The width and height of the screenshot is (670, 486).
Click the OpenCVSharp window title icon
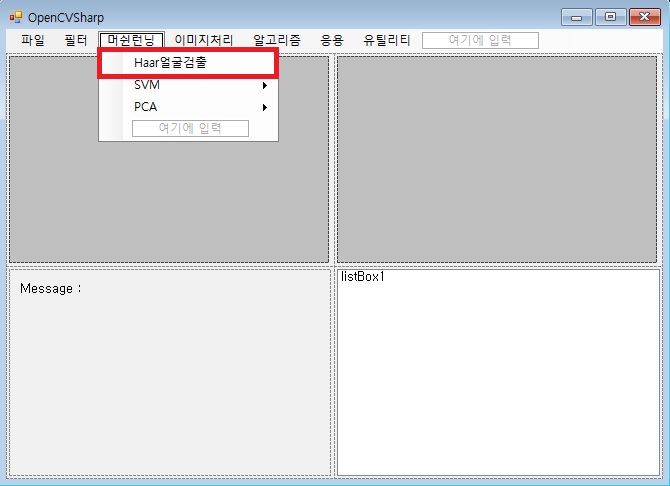pyautogui.click(x=15, y=17)
